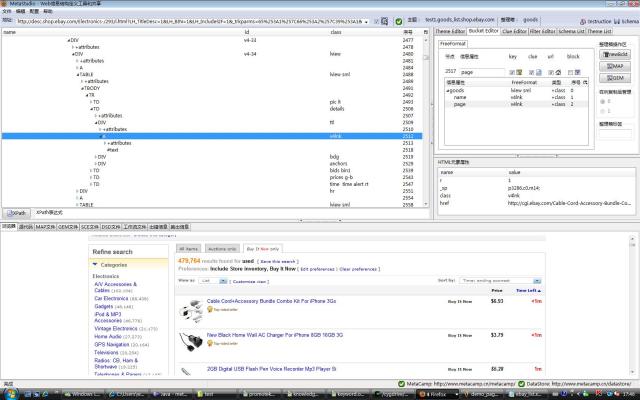Viewport: 640px width, 400px height.
Task: Open the 'Home Audio' category link
Action: [108, 337]
